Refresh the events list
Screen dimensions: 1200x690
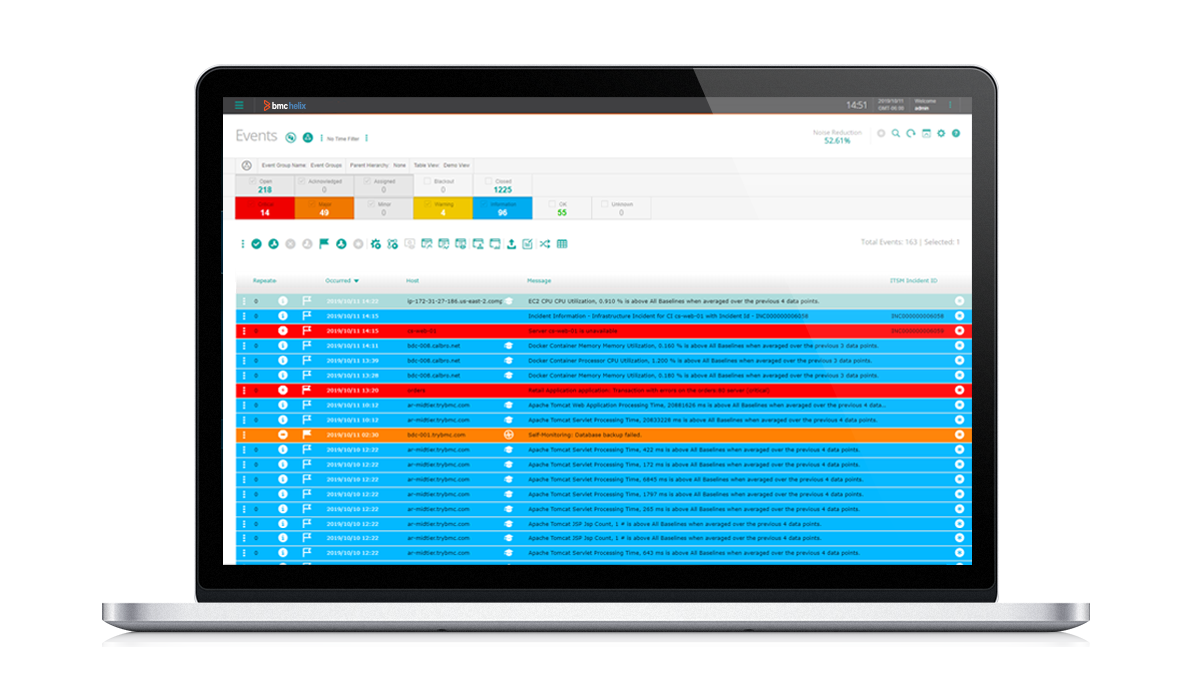pyautogui.click(x=911, y=133)
